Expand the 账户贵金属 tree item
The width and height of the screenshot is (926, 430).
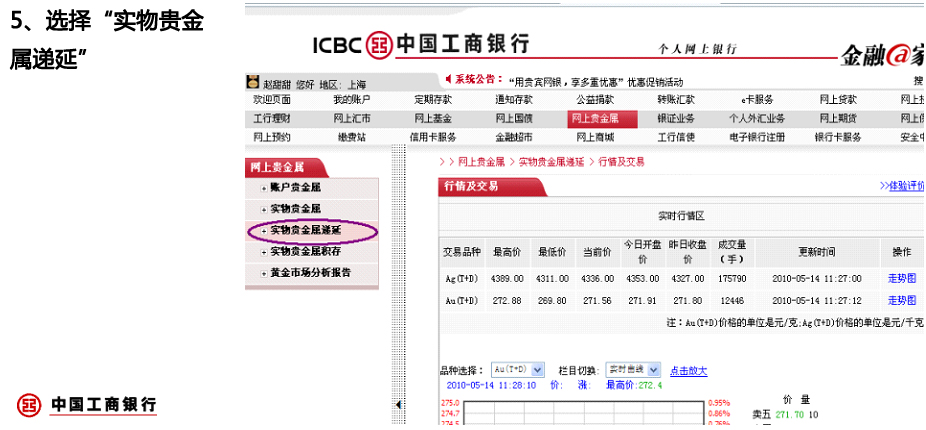click(264, 188)
